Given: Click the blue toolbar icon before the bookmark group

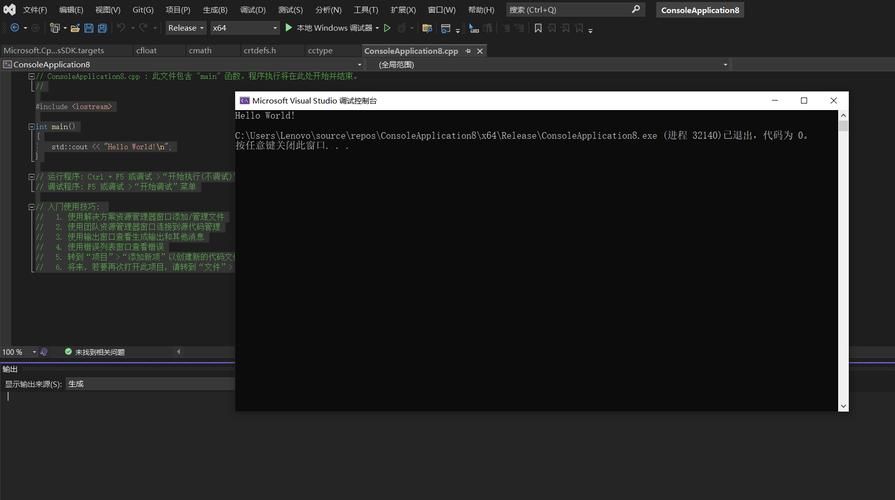Looking at the screenshot, I should click(x=474, y=28).
